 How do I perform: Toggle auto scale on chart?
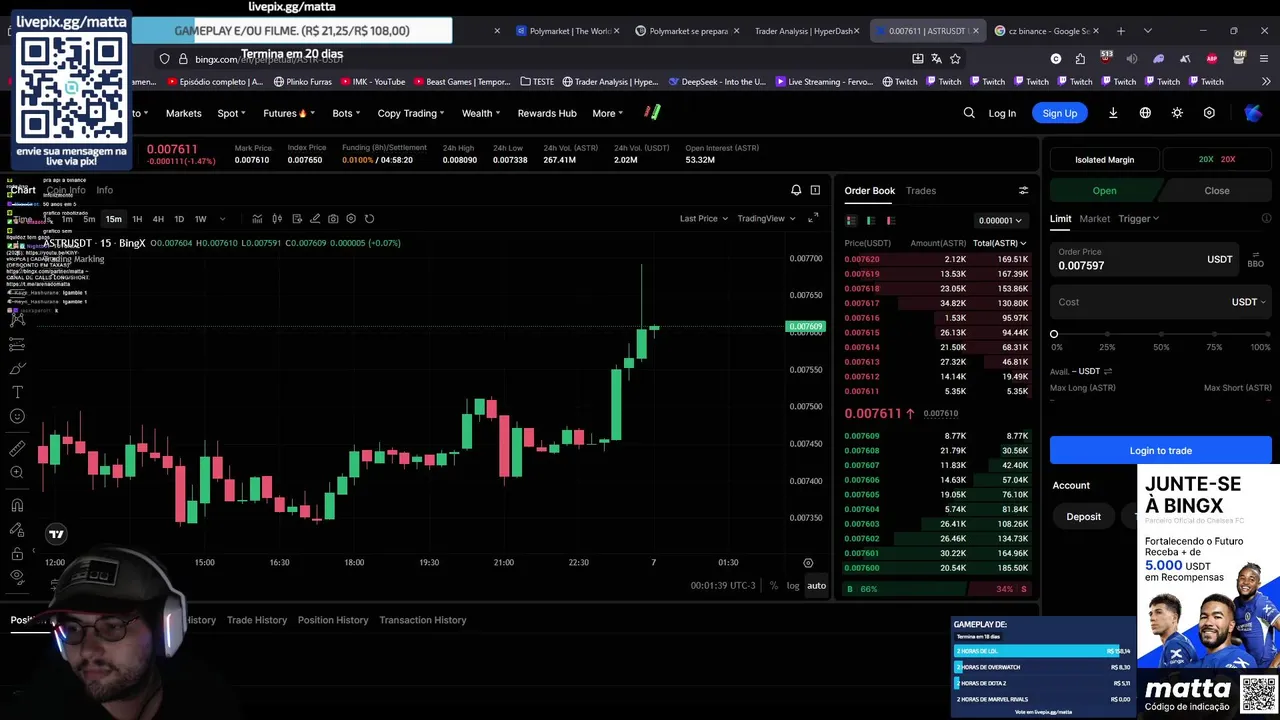(x=817, y=586)
